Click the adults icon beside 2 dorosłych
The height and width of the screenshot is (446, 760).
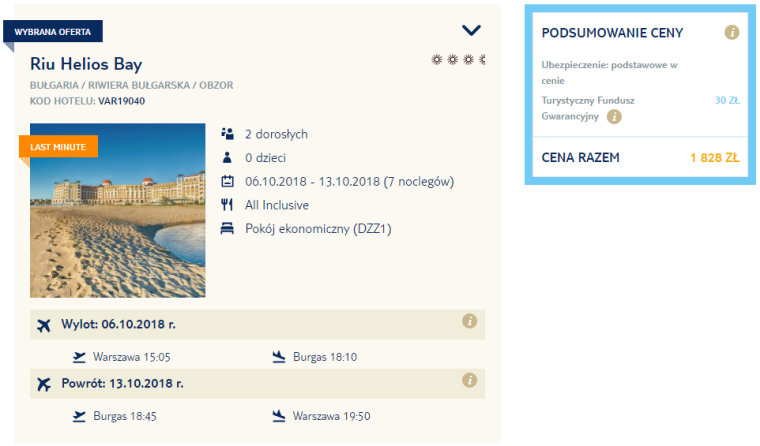coord(227,134)
